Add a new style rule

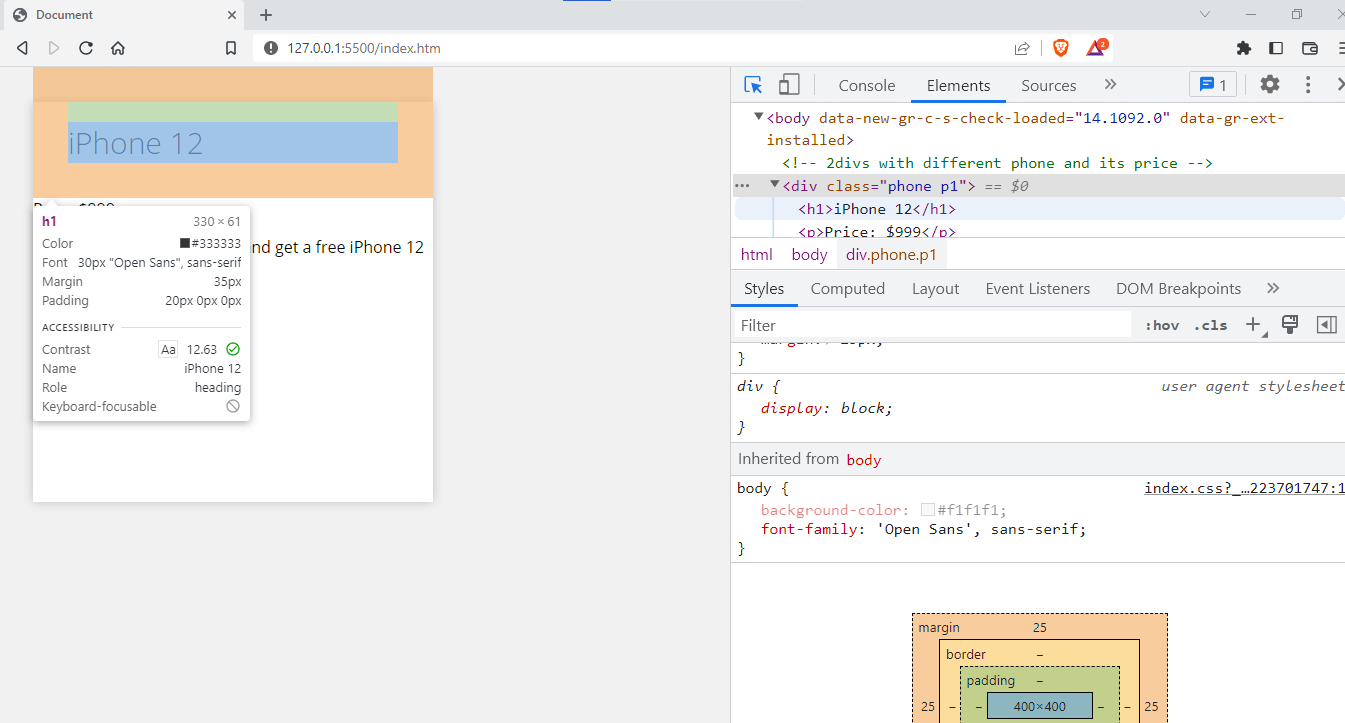(1254, 325)
